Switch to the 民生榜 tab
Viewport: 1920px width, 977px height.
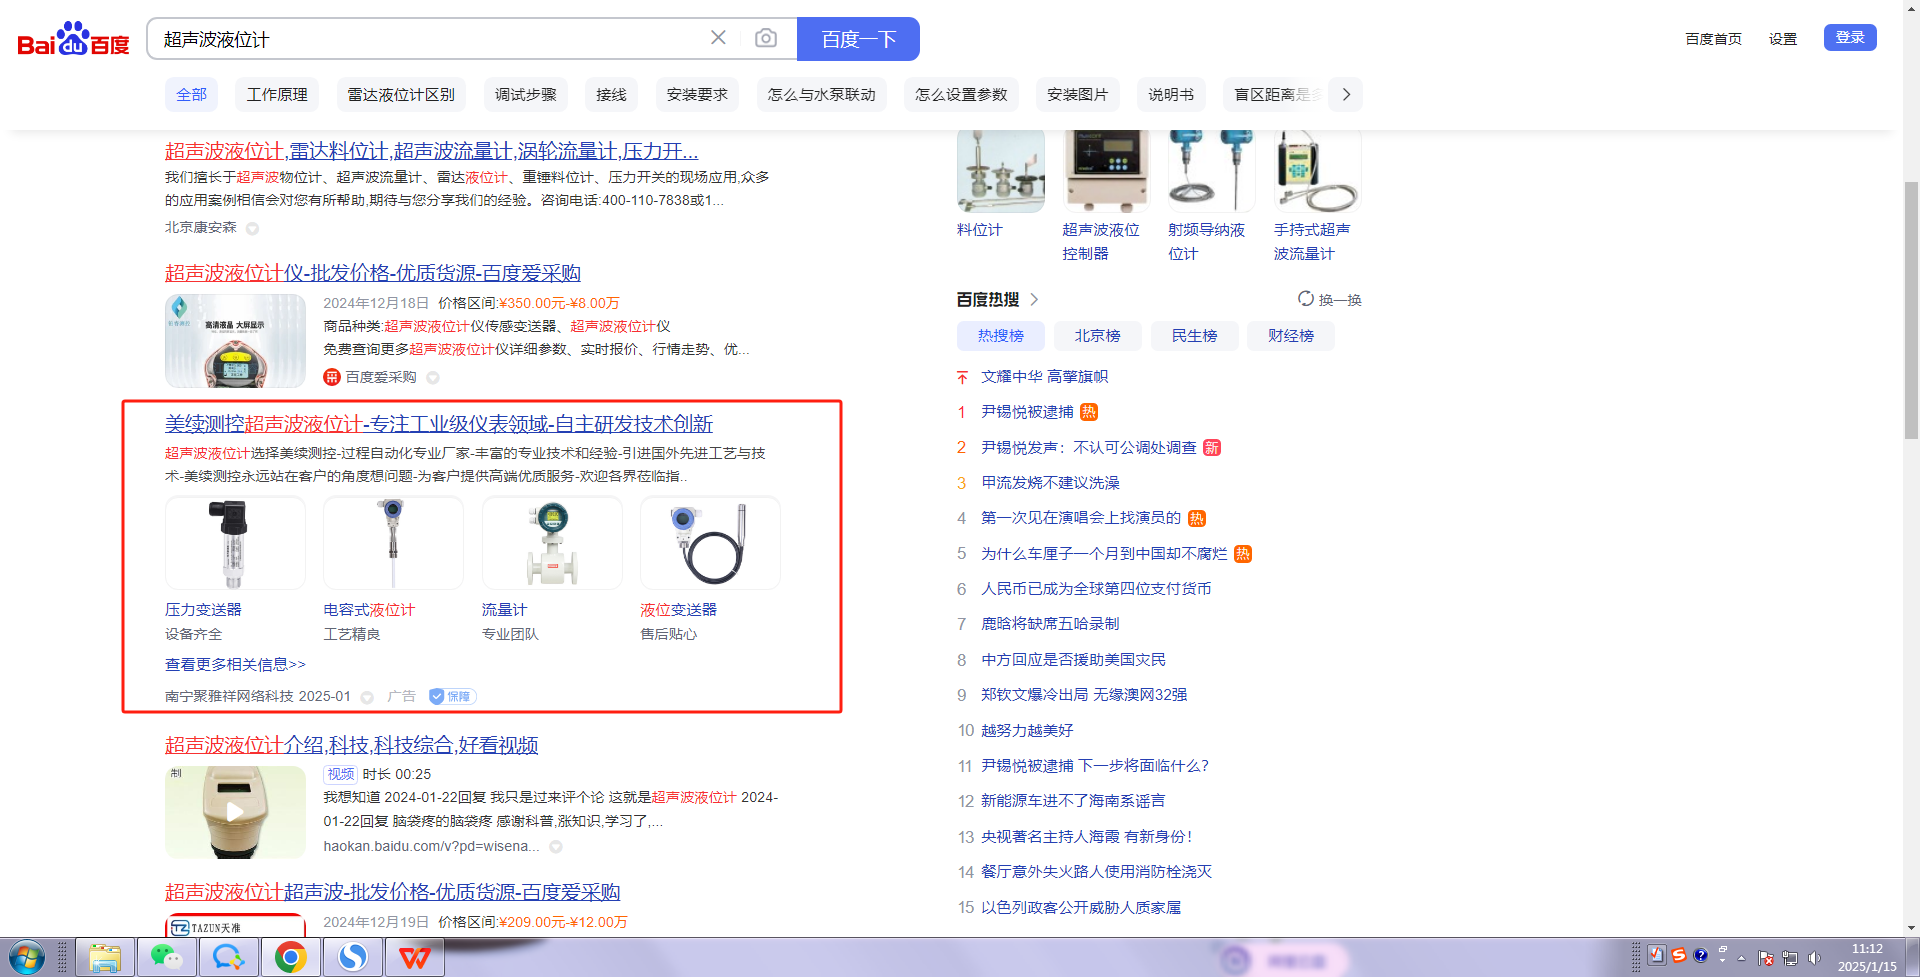(1194, 336)
